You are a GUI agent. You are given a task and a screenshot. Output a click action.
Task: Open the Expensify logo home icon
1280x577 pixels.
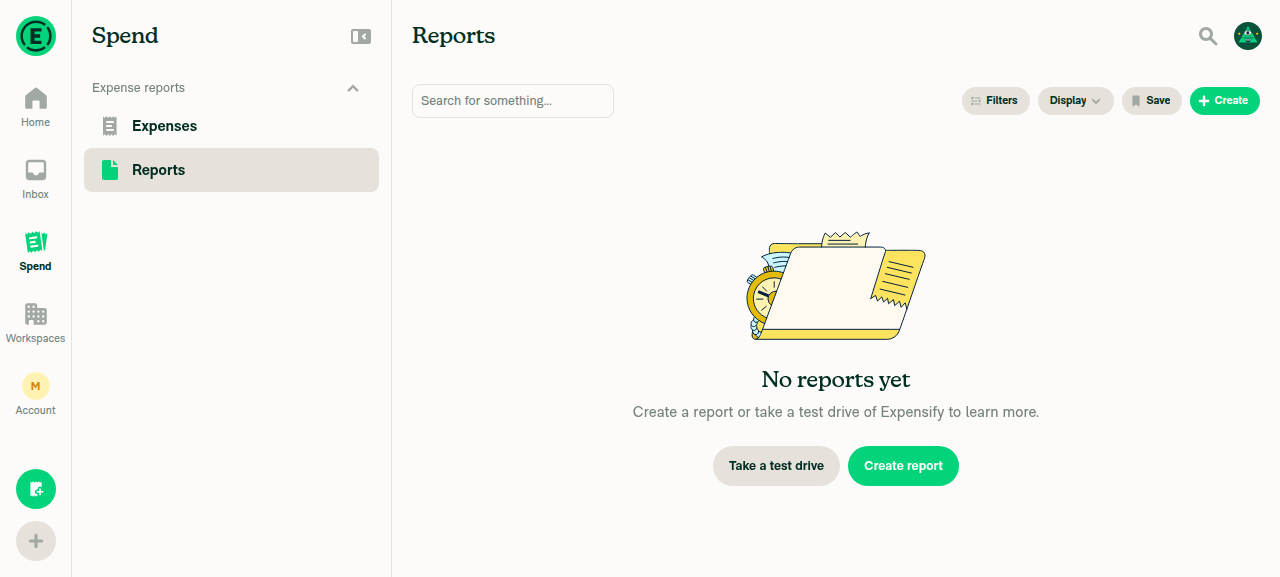[x=36, y=36]
